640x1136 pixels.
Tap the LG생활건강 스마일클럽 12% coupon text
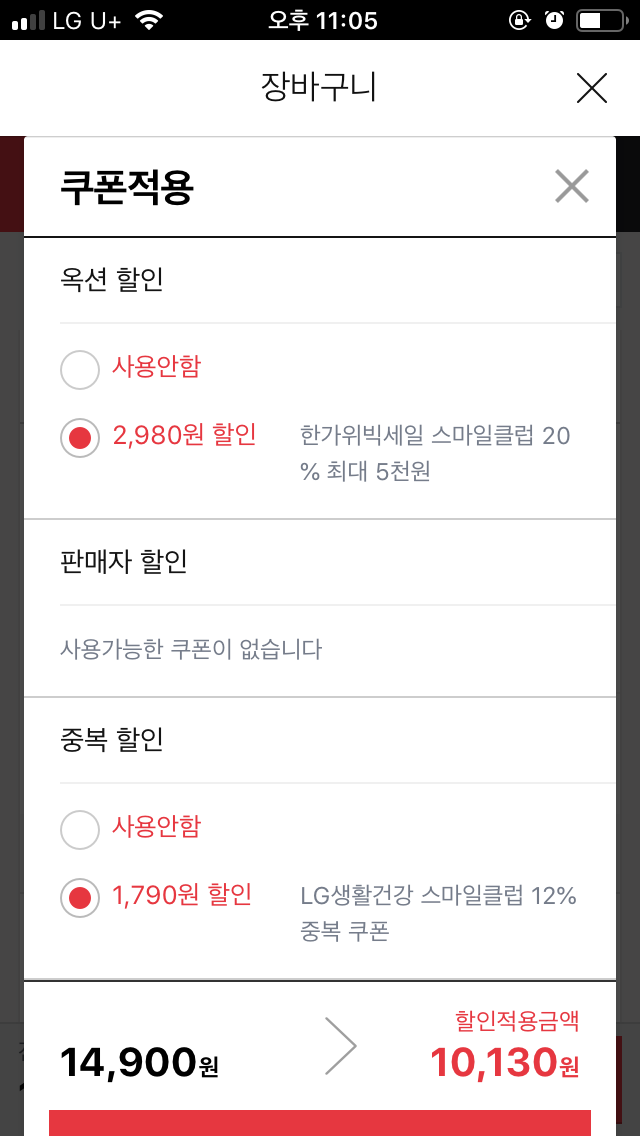438,913
